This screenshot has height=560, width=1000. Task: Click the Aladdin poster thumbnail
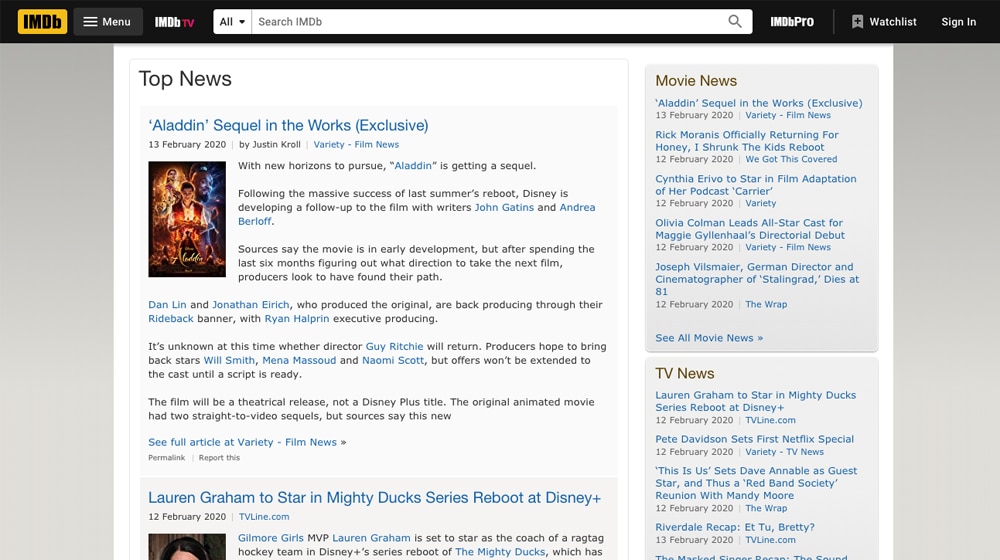tap(187, 219)
